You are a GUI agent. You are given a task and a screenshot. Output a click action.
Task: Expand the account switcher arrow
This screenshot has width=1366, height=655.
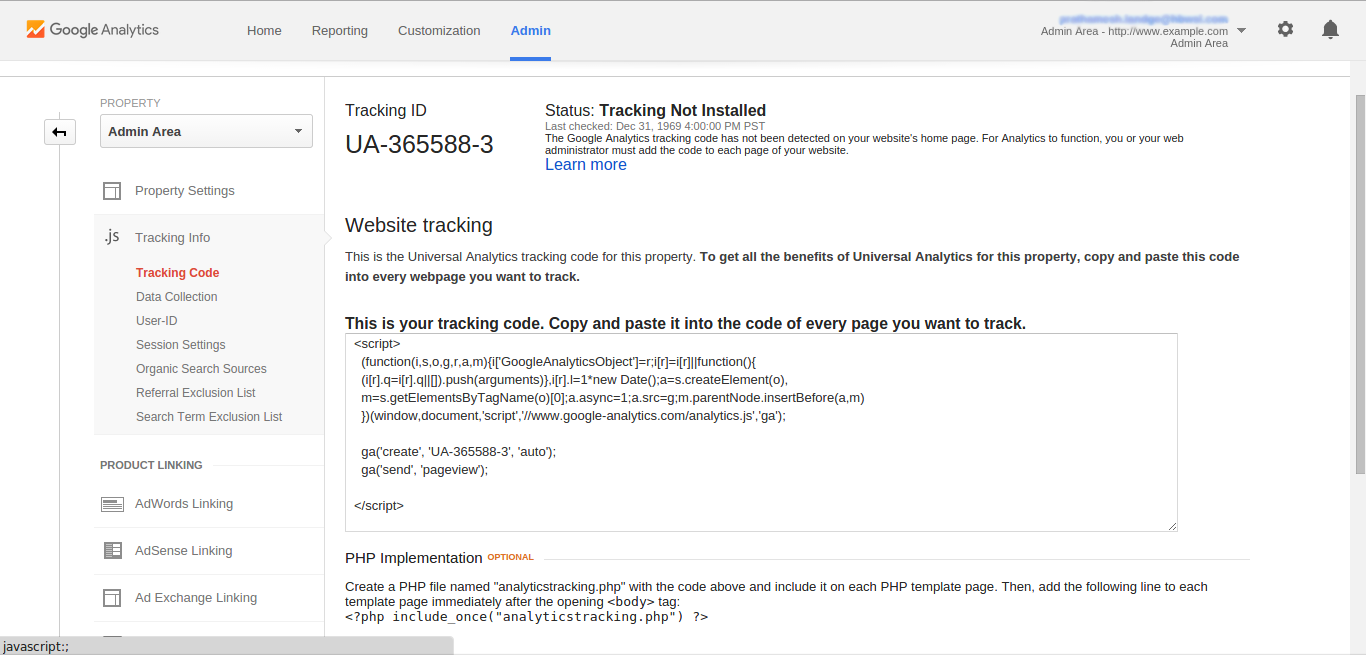coord(1241,30)
